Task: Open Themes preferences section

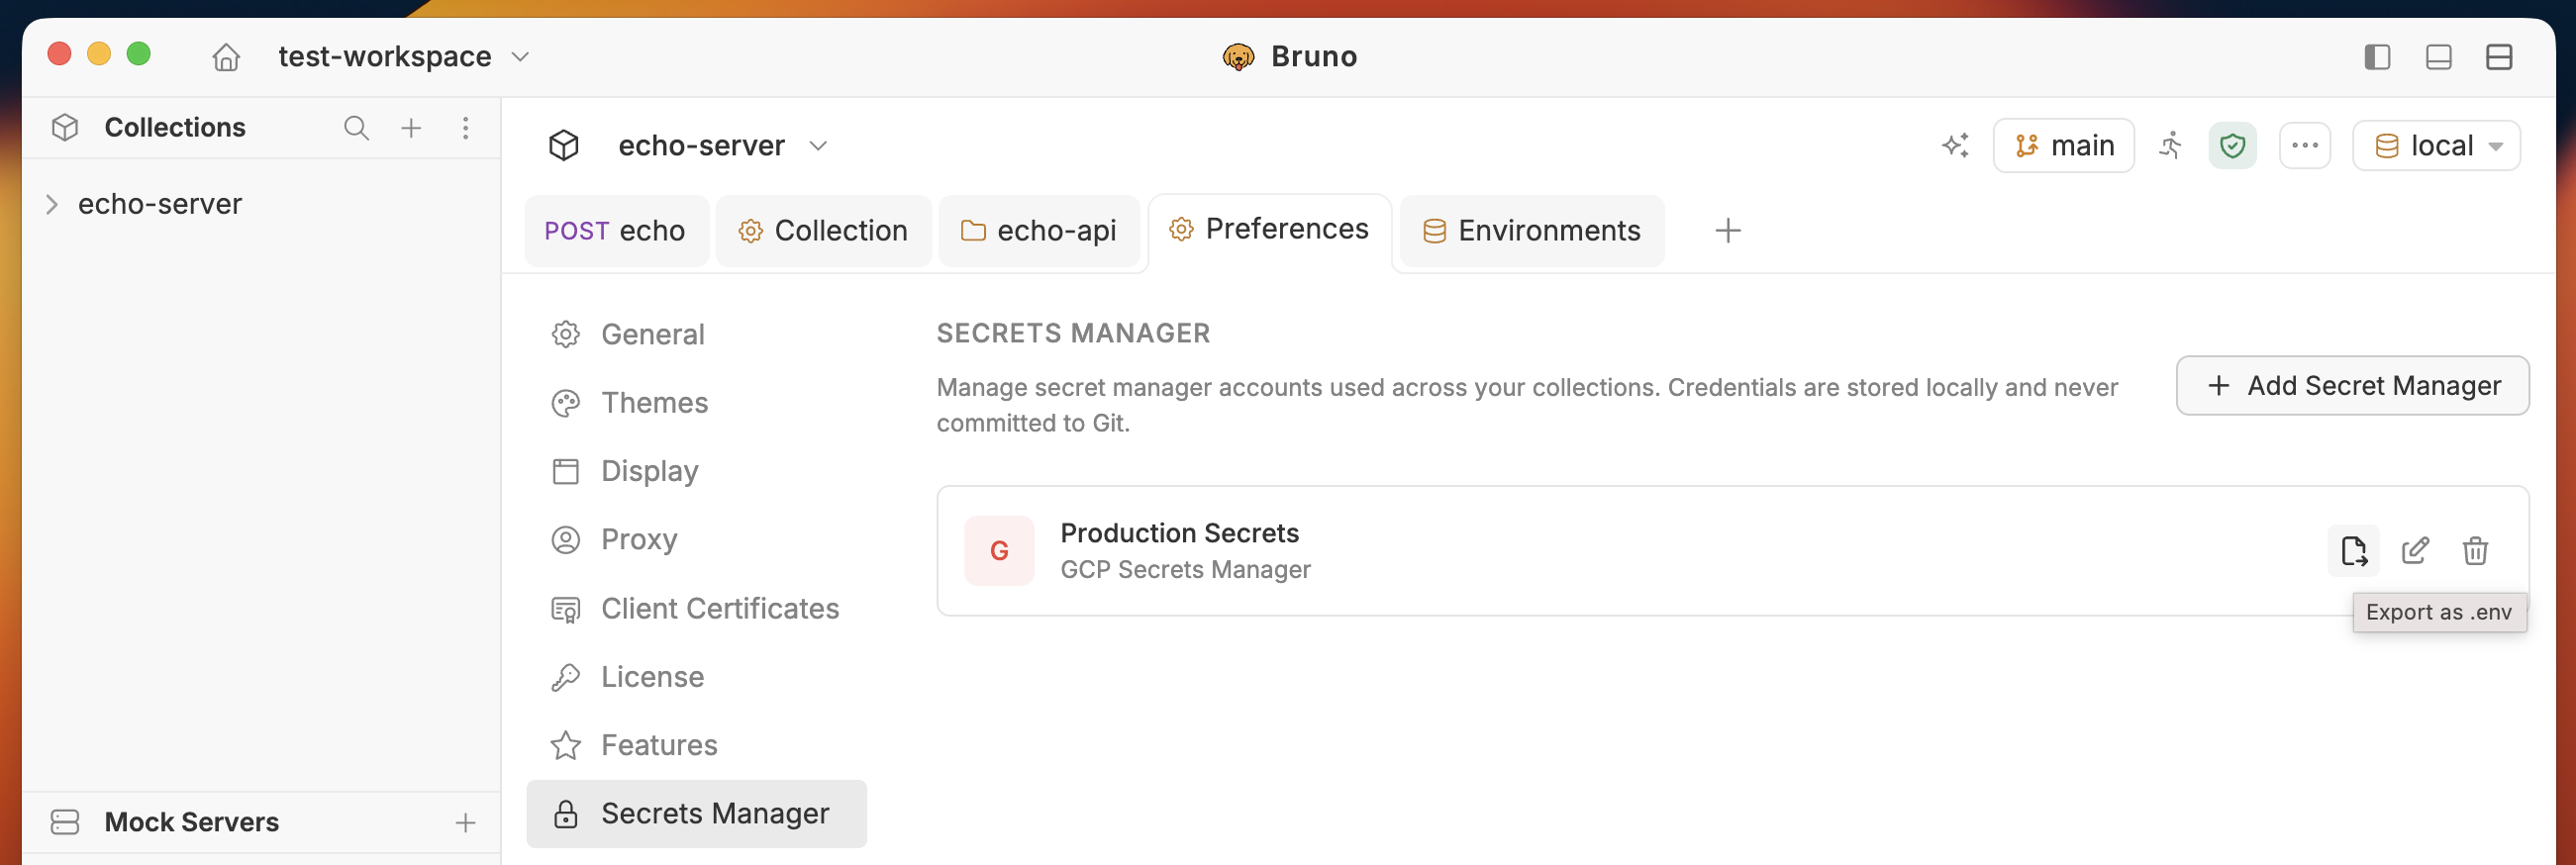Action: pyautogui.click(x=696, y=403)
